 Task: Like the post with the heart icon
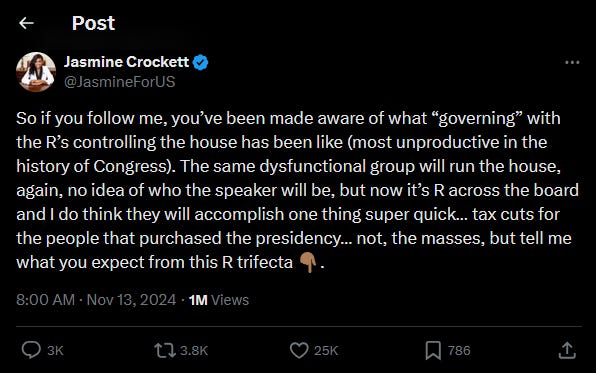299,350
